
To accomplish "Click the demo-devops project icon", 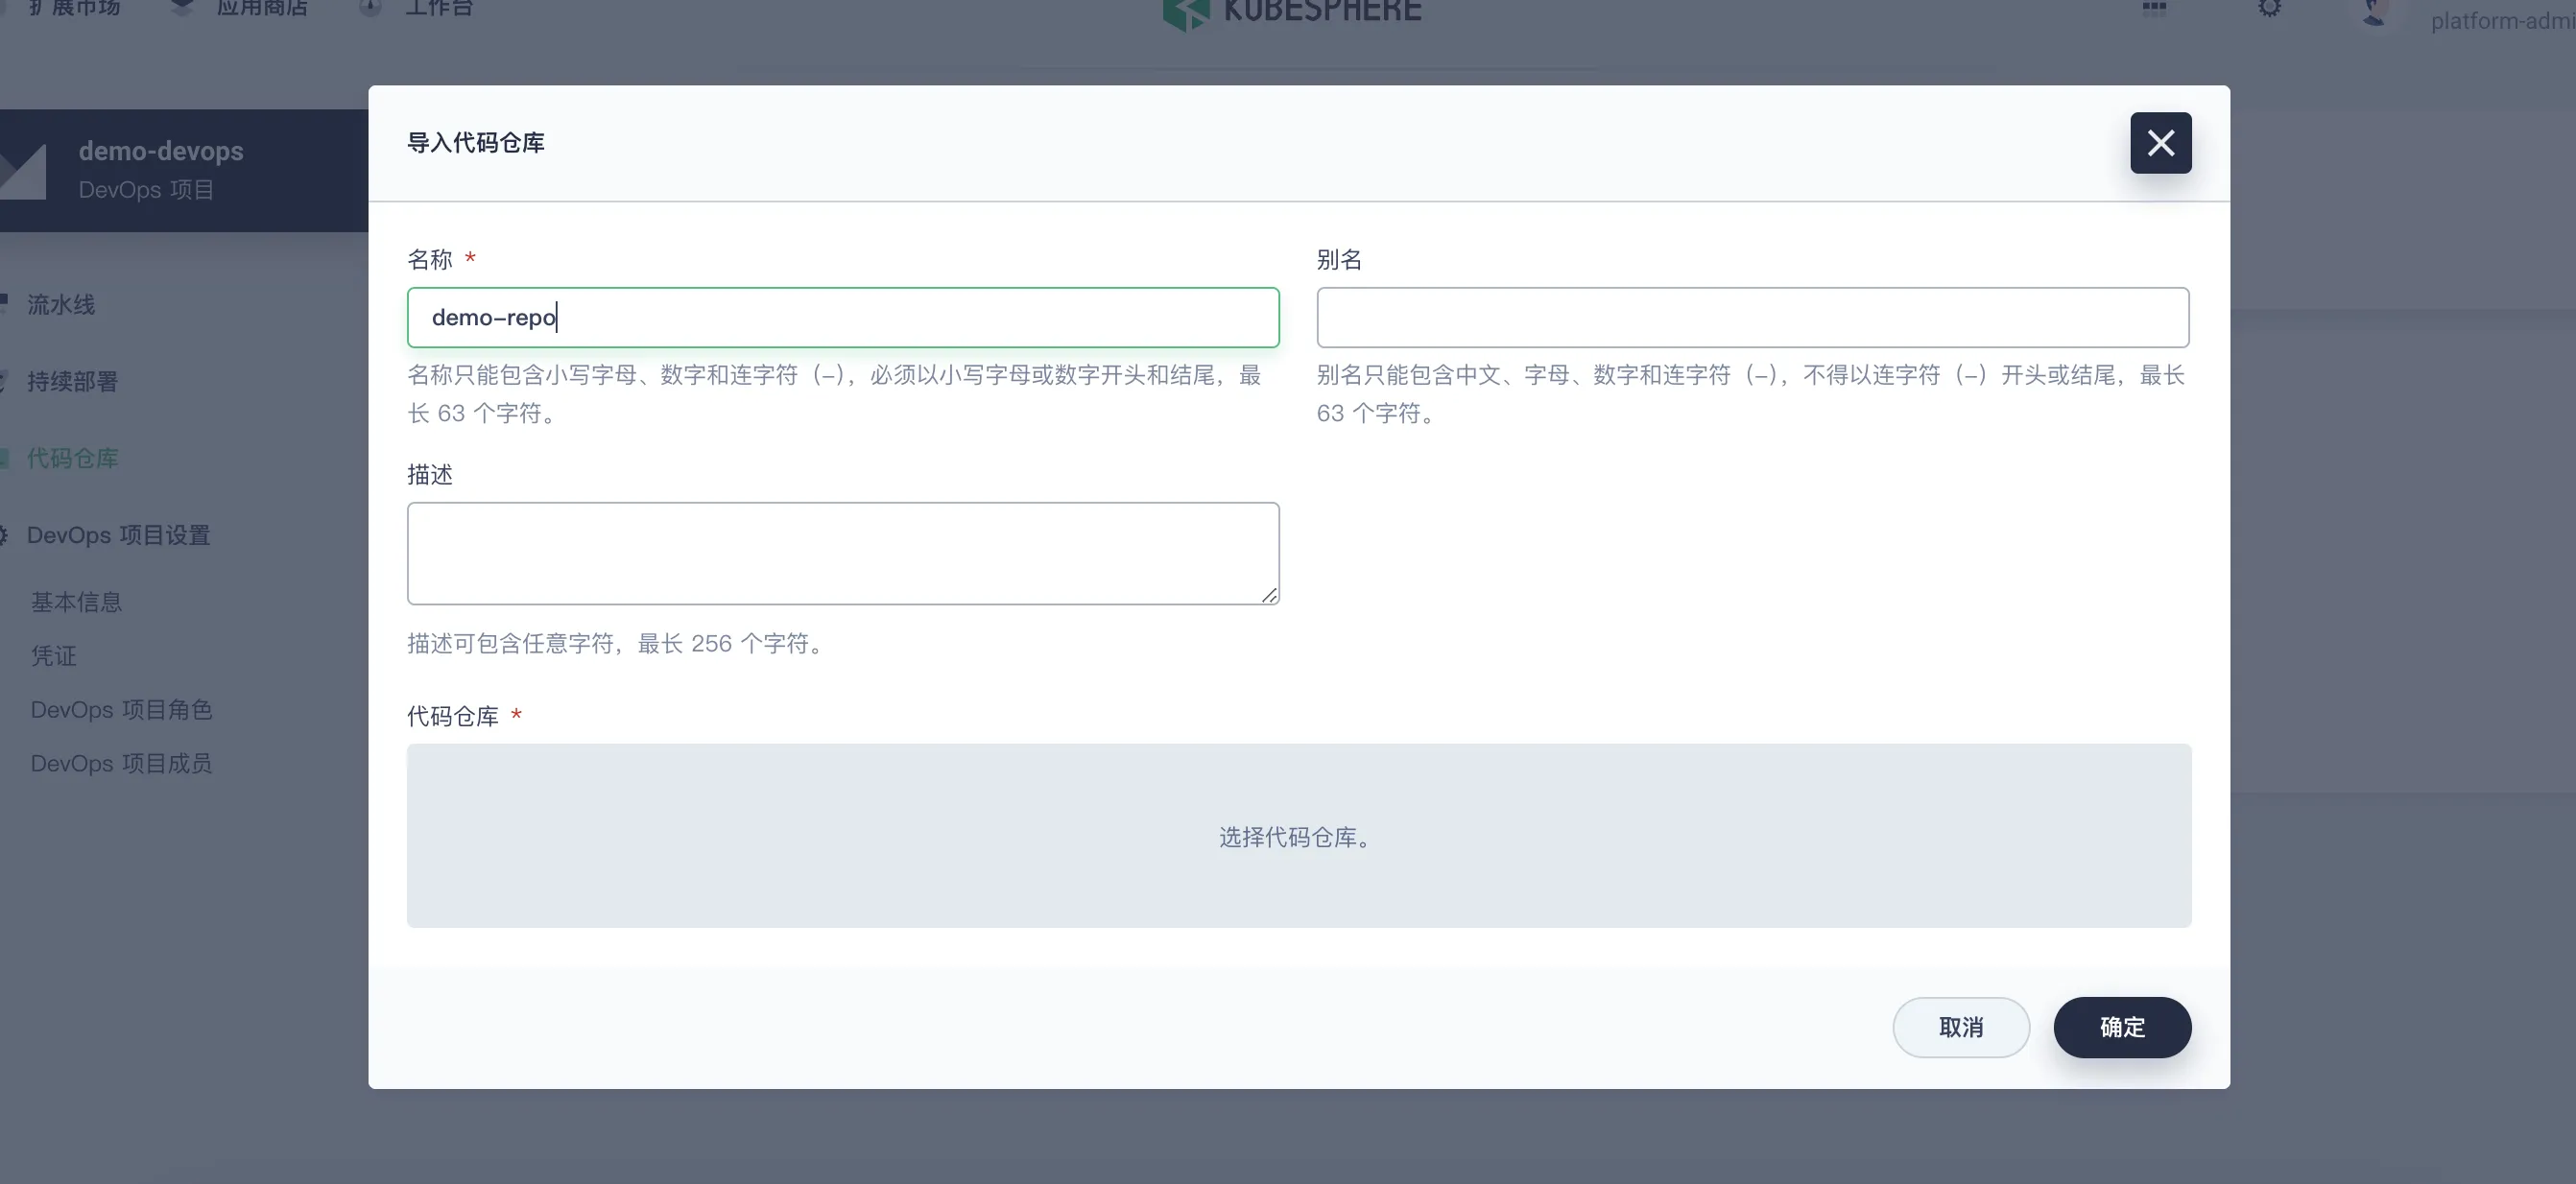I will pos(22,172).
